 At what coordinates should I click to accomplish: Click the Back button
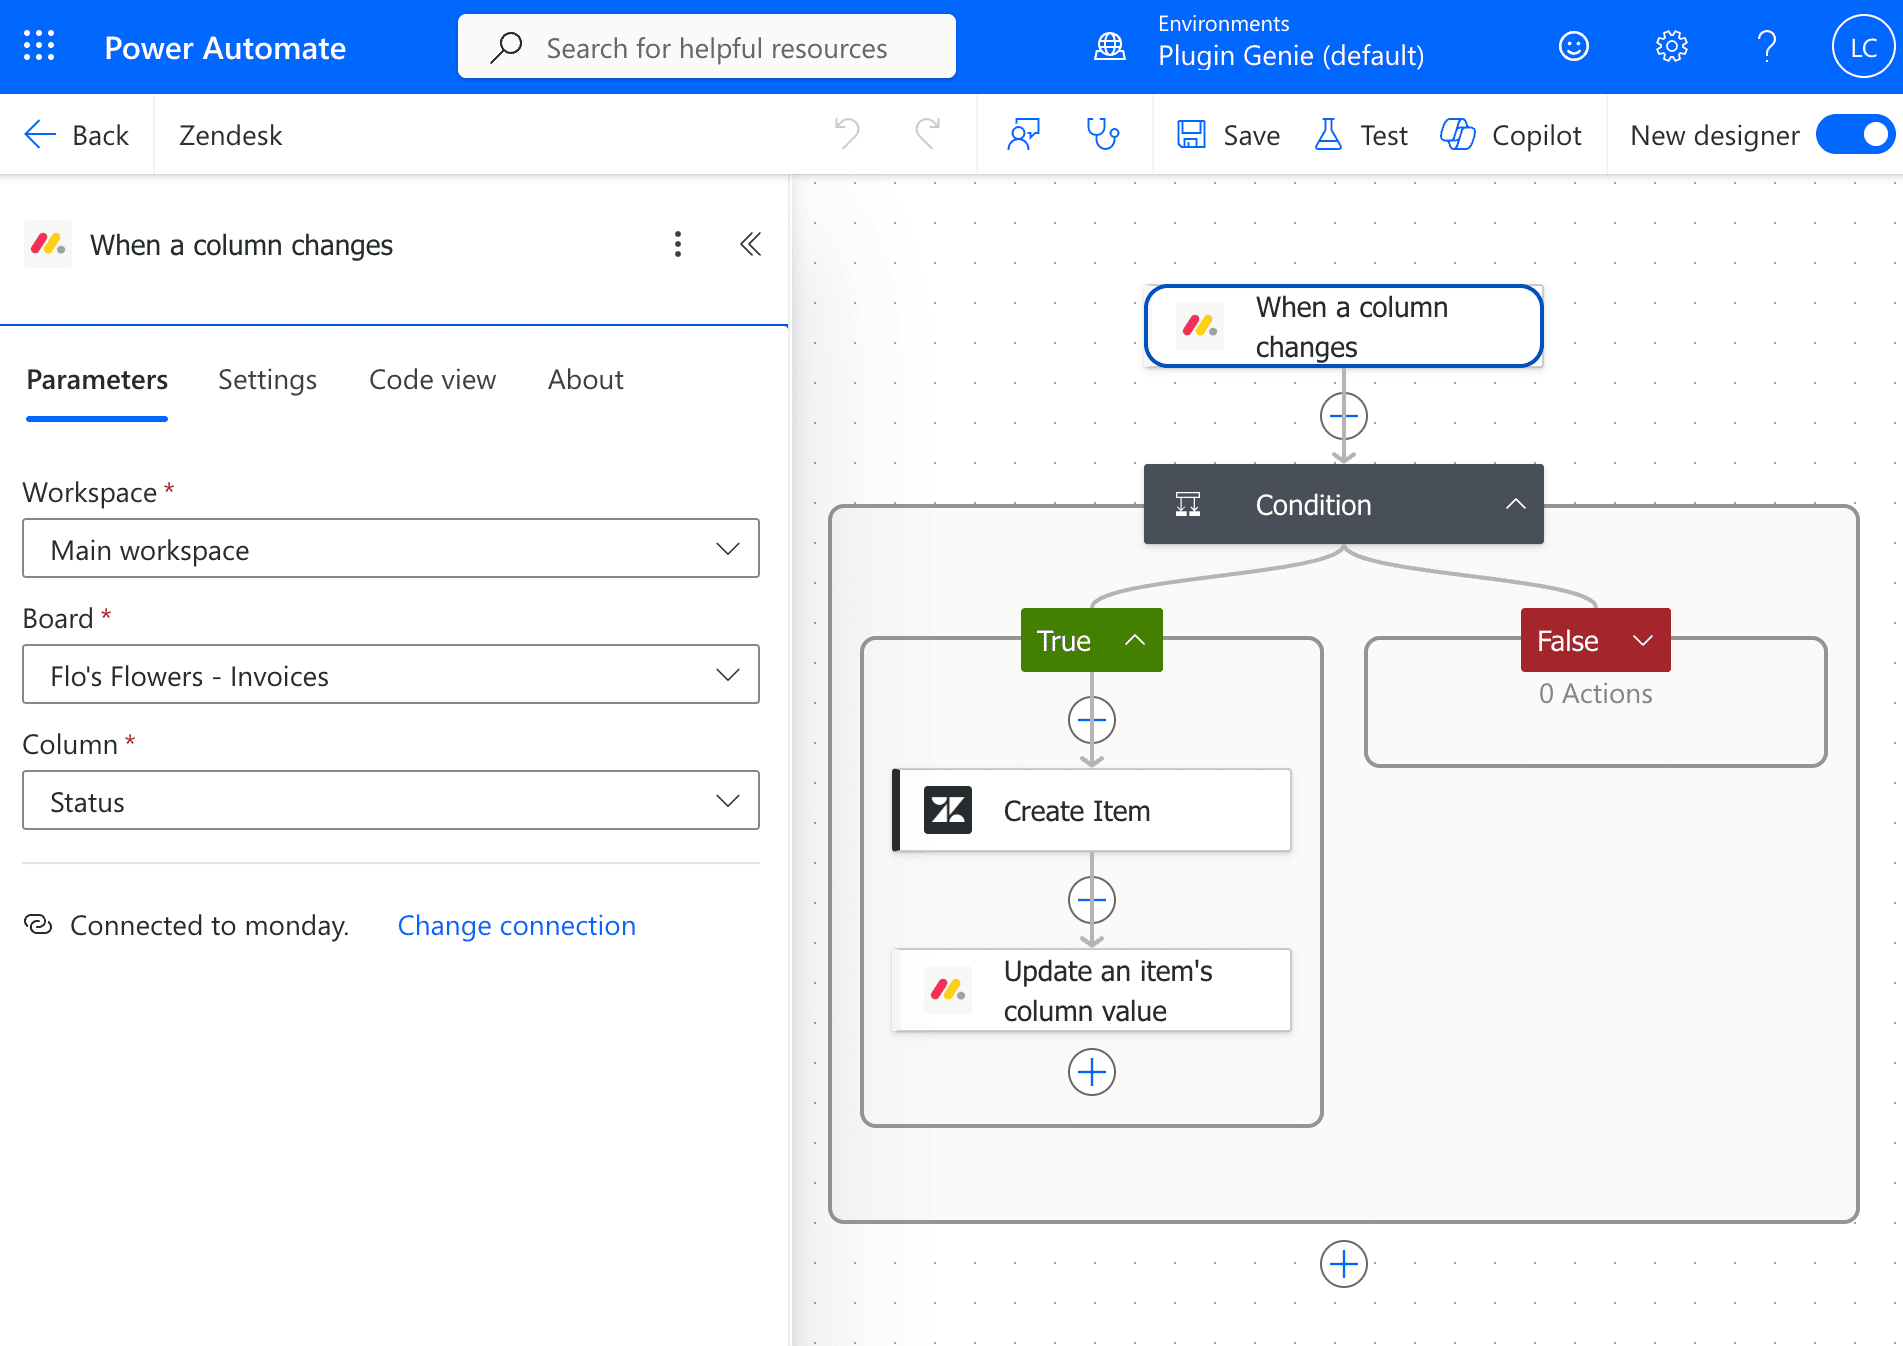click(x=77, y=134)
